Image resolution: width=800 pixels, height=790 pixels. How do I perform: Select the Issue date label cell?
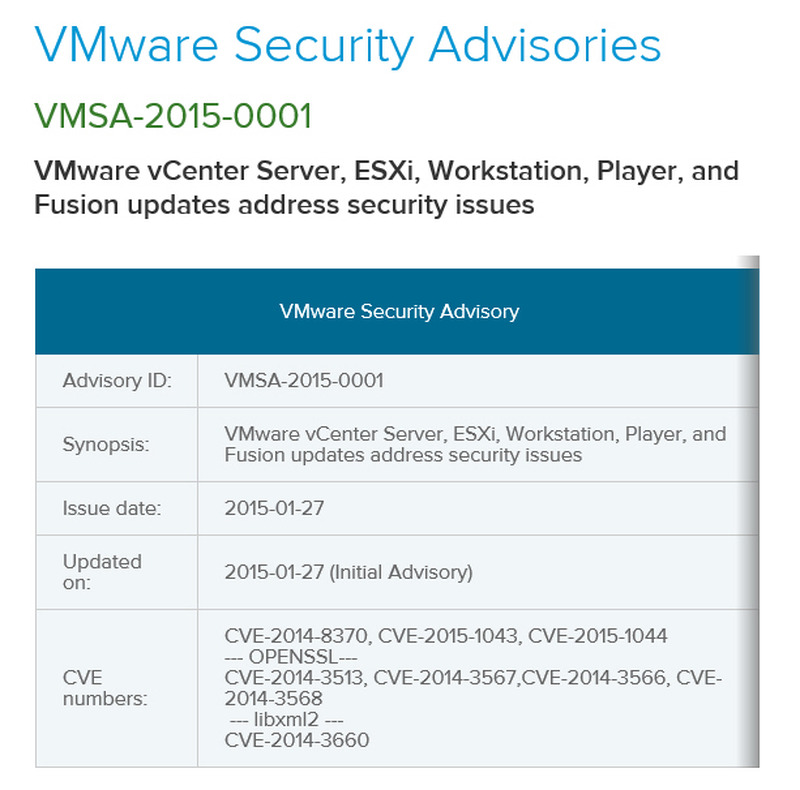[x=112, y=508]
